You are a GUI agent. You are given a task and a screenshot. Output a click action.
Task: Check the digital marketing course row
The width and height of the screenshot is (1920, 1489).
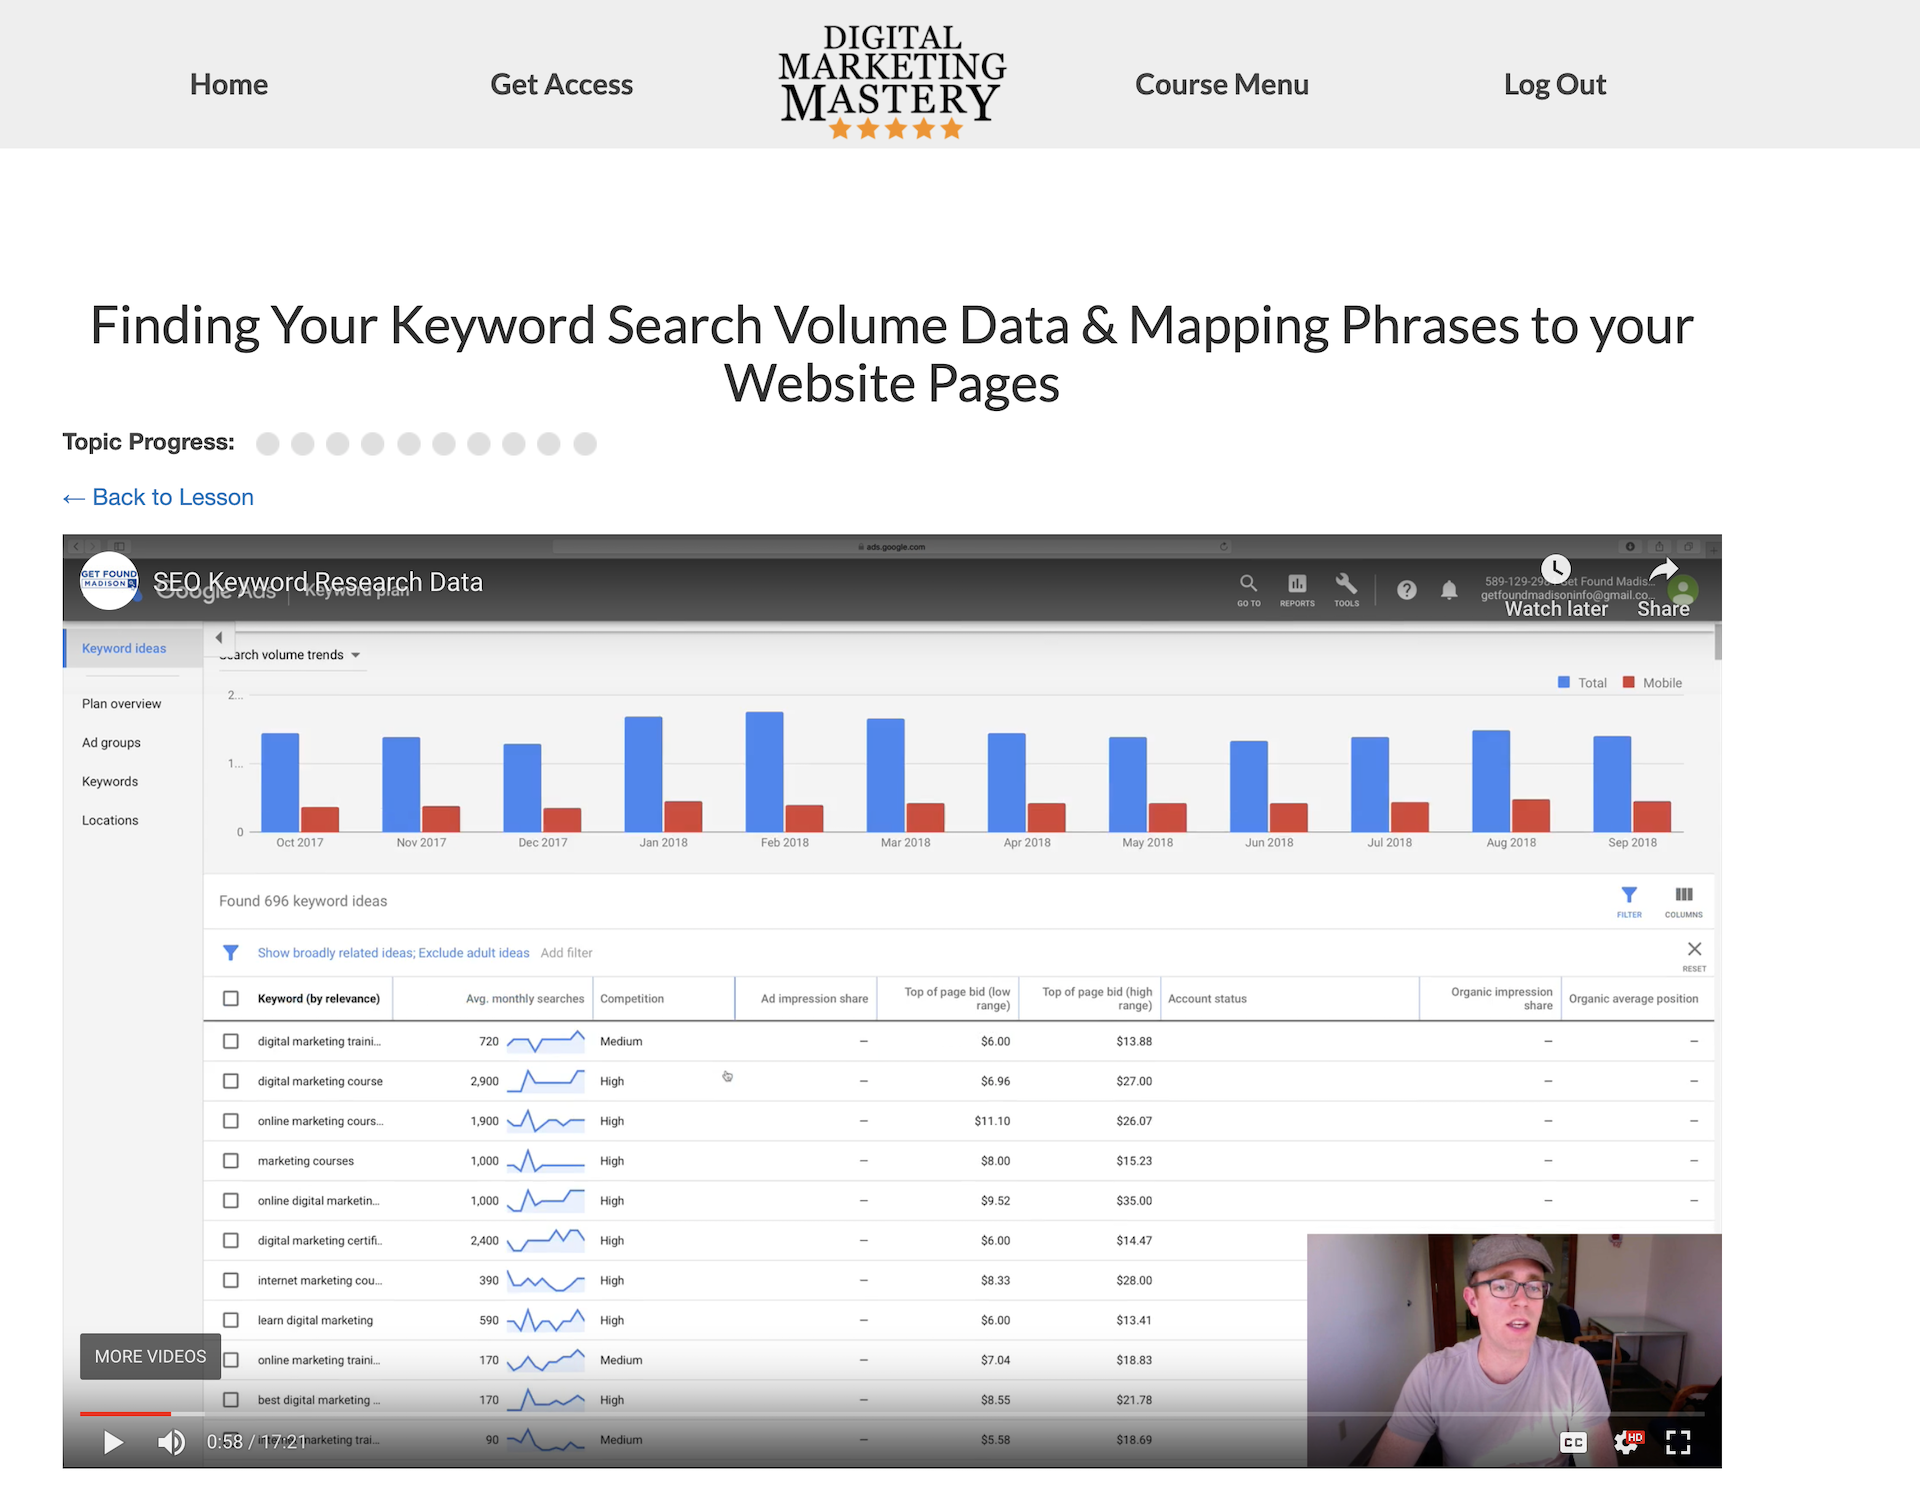[231, 1081]
